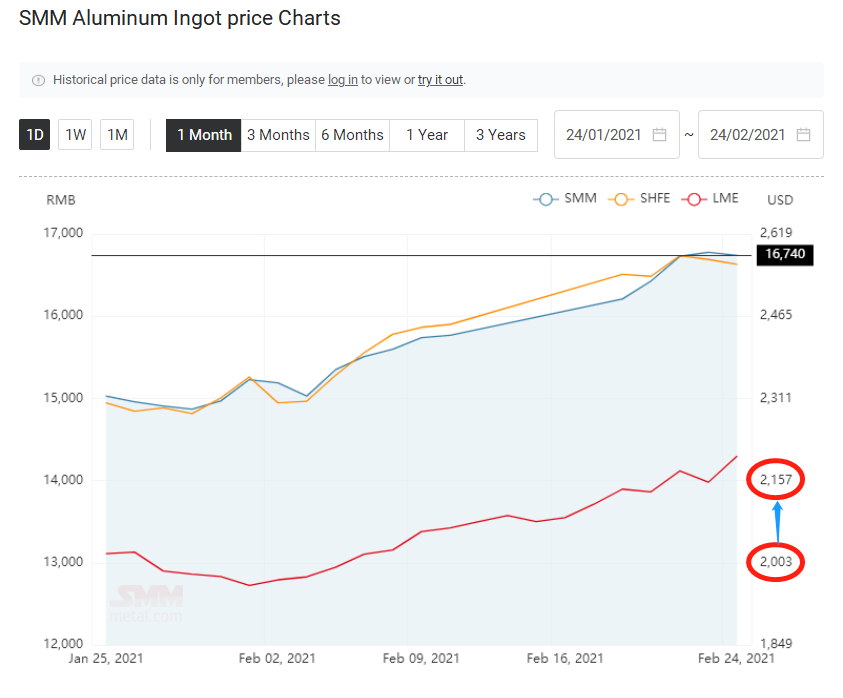
Task: Click the 17,000 RMB axis label
Action: [x=63, y=233]
